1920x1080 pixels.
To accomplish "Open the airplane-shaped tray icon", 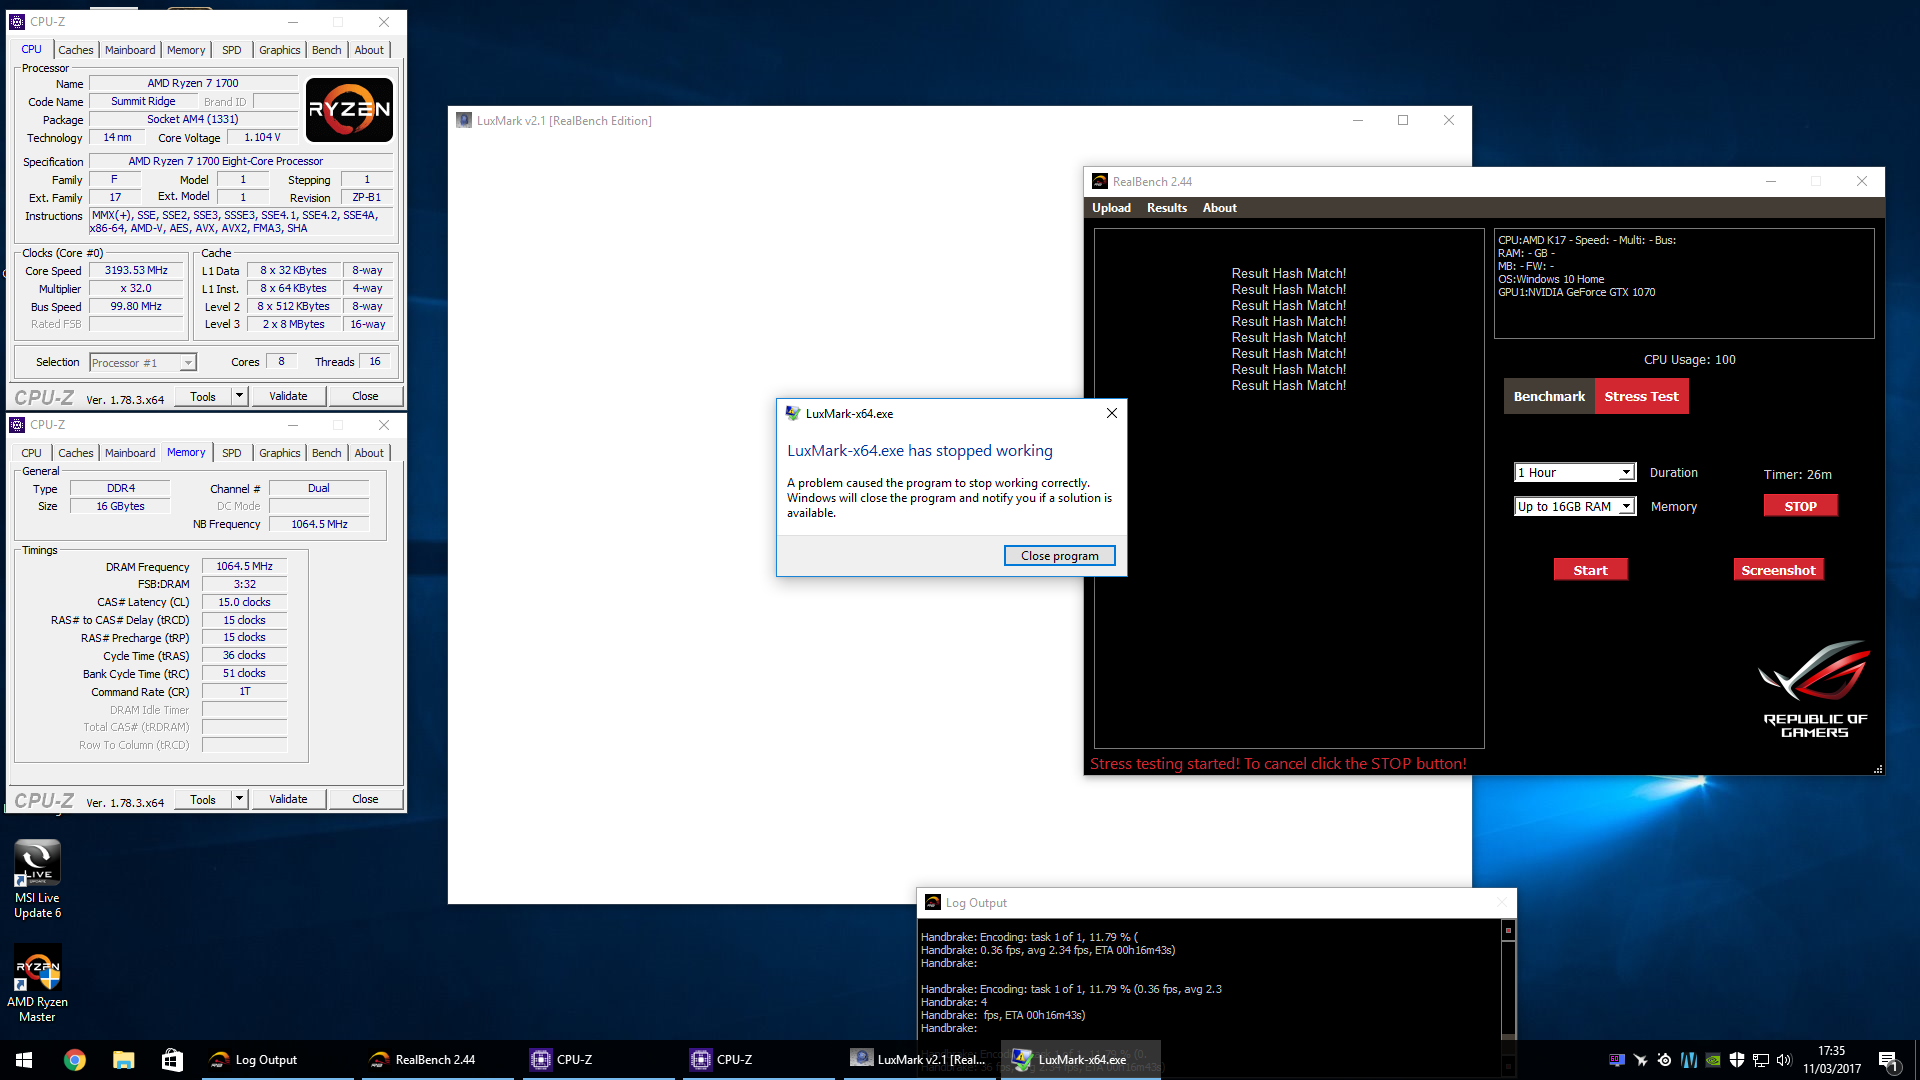I will point(1640,1060).
